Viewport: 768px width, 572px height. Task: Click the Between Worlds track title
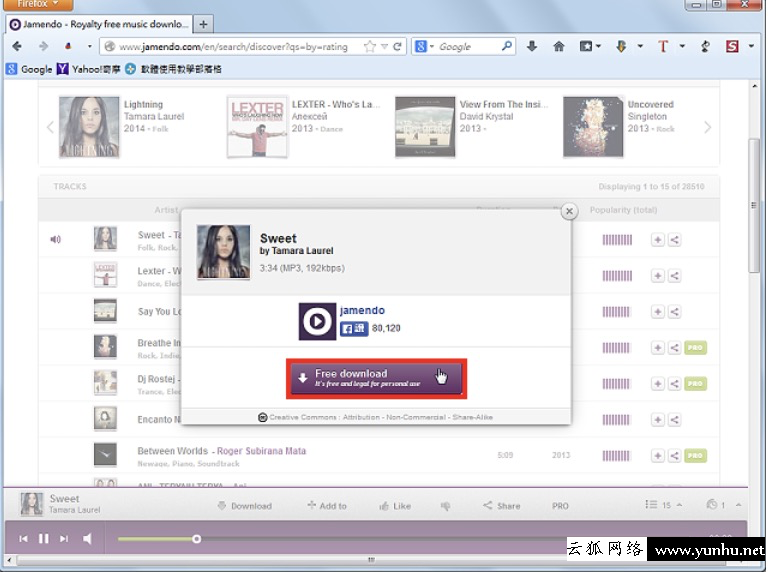(x=172, y=451)
